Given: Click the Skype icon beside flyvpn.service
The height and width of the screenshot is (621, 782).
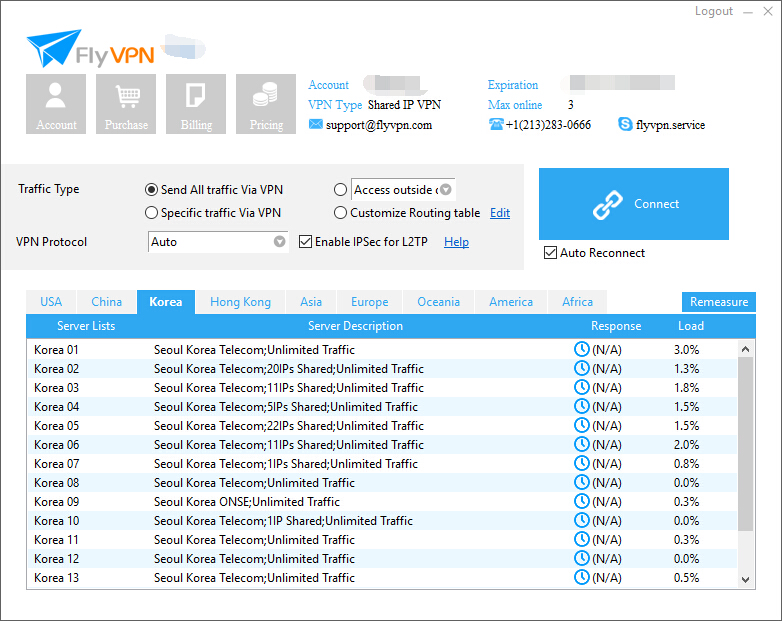Looking at the screenshot, I should [x=625, y=124].
